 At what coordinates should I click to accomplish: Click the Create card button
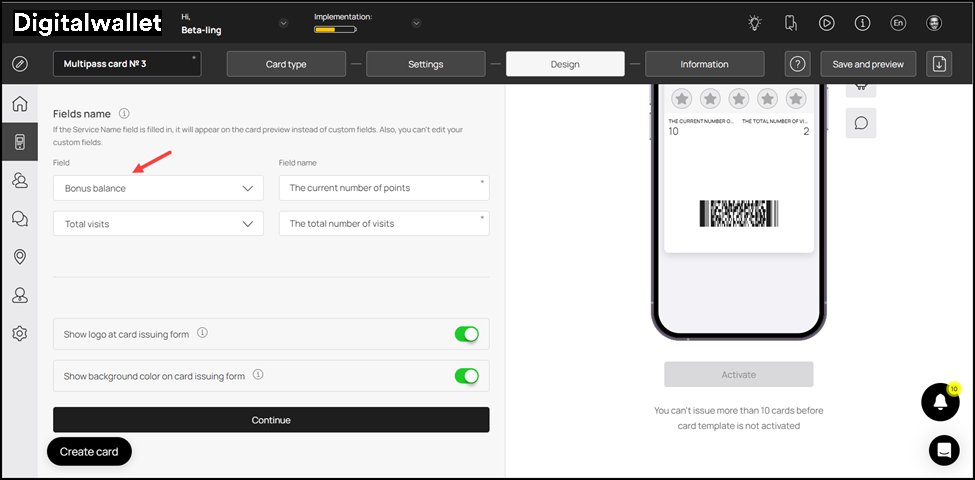(x=89, y=451)
